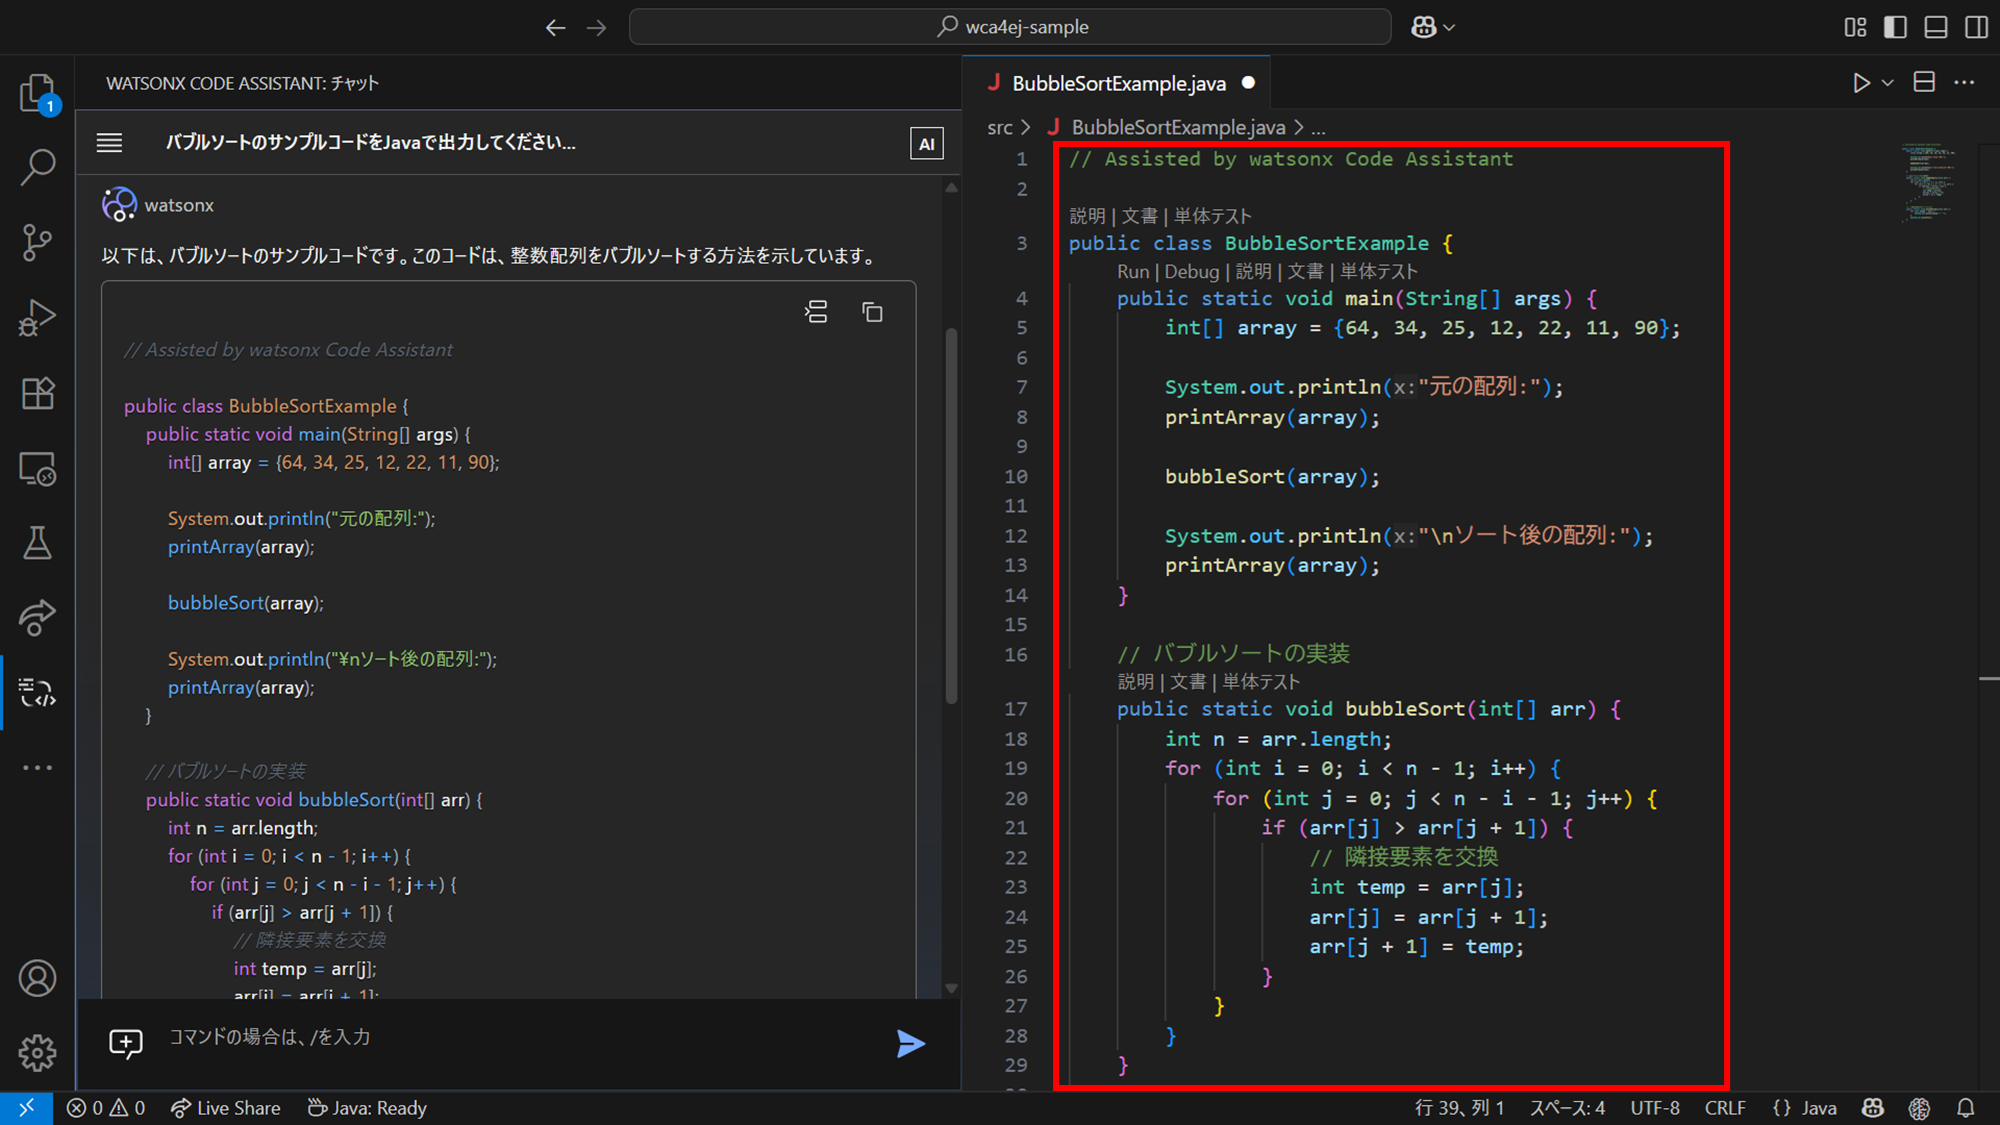The height and width of the screenshot is (1125, 2000).
Task: Send the chat message arrow
Action: tap(910, 1044)
